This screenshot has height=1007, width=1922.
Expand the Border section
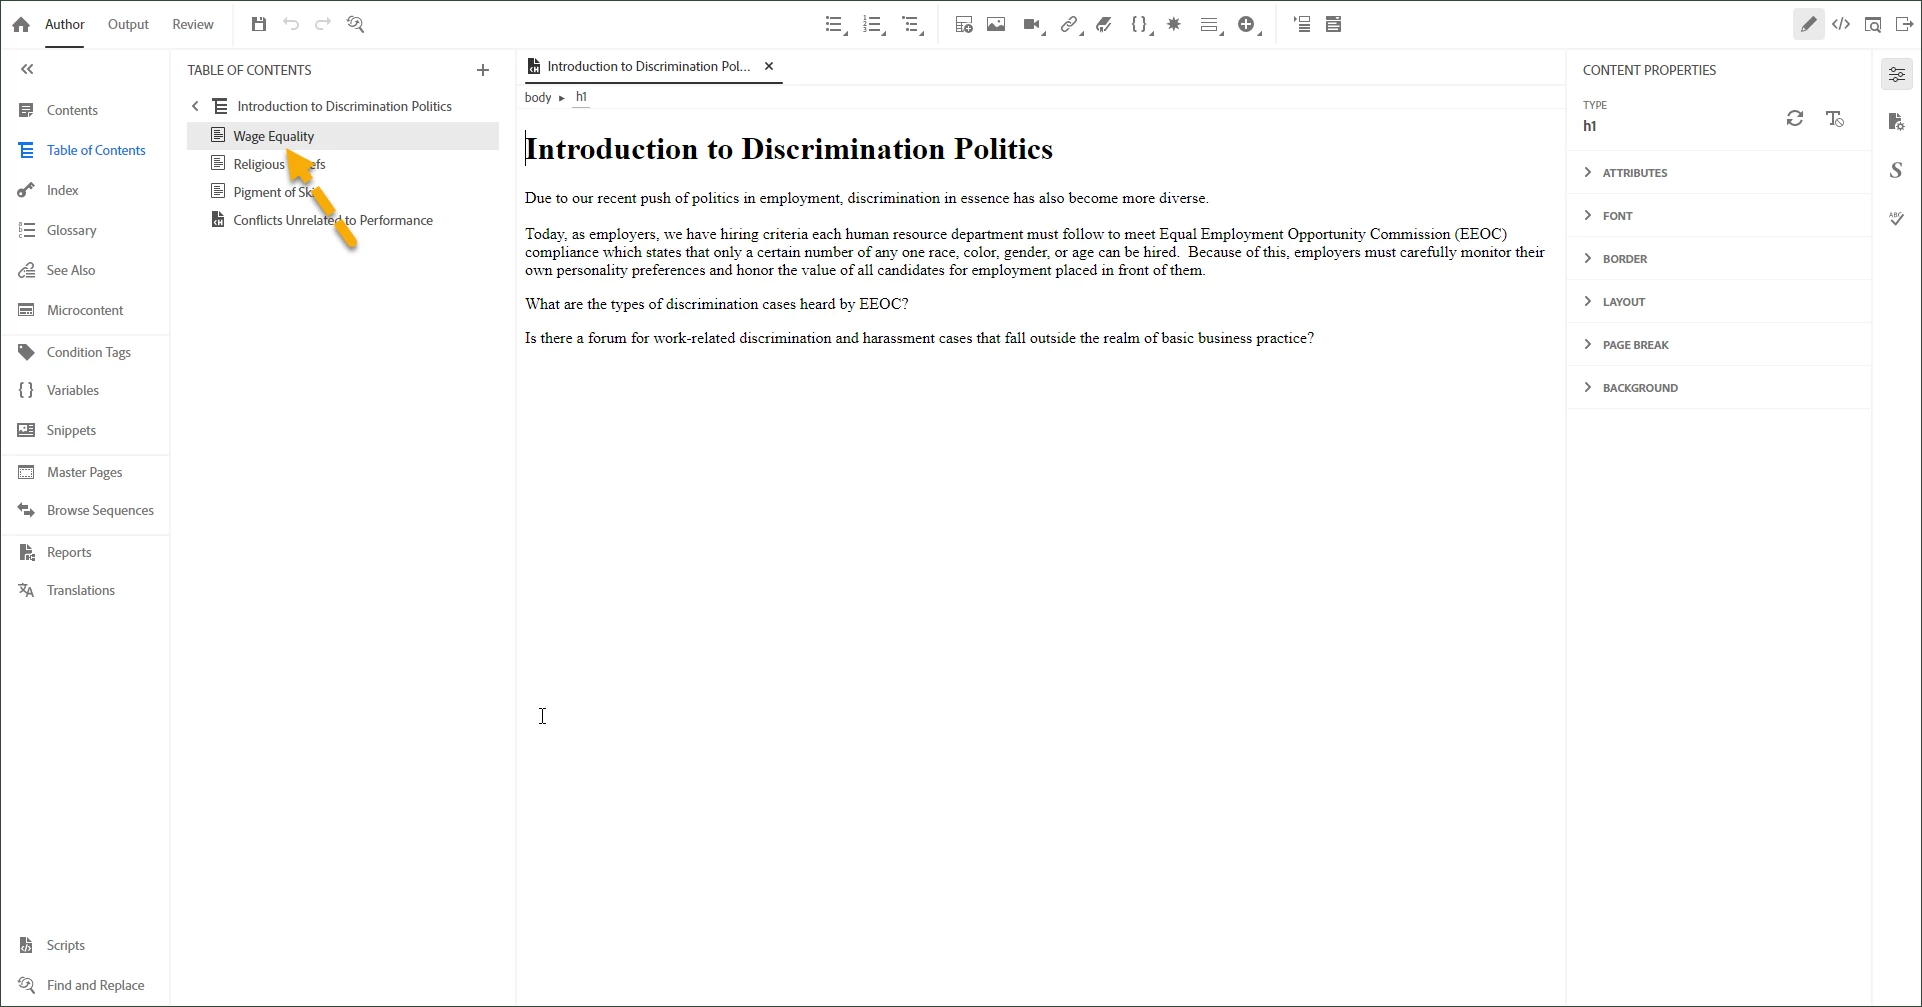coord(1719,259)
